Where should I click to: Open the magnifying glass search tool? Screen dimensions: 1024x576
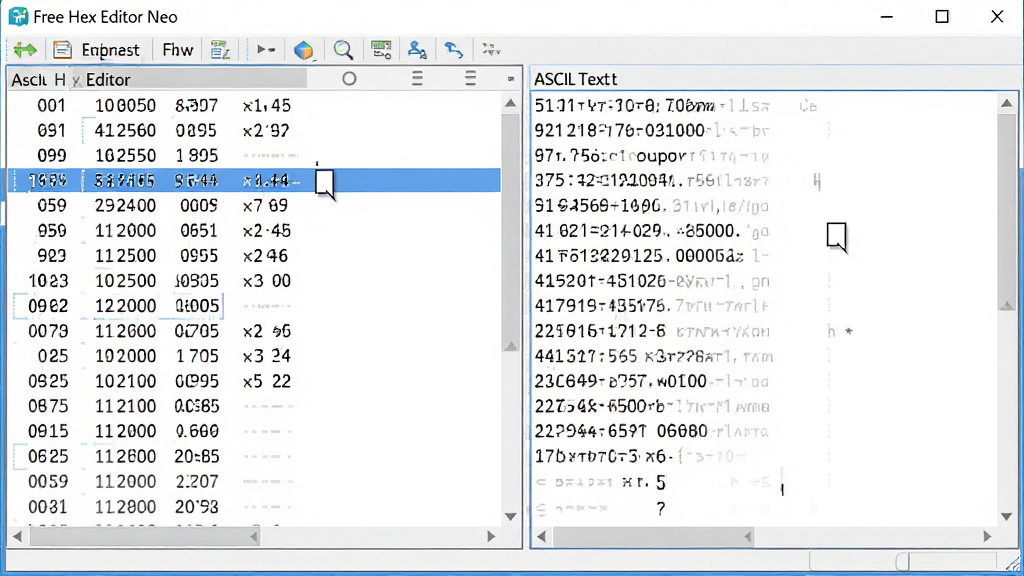coord(343,50)
